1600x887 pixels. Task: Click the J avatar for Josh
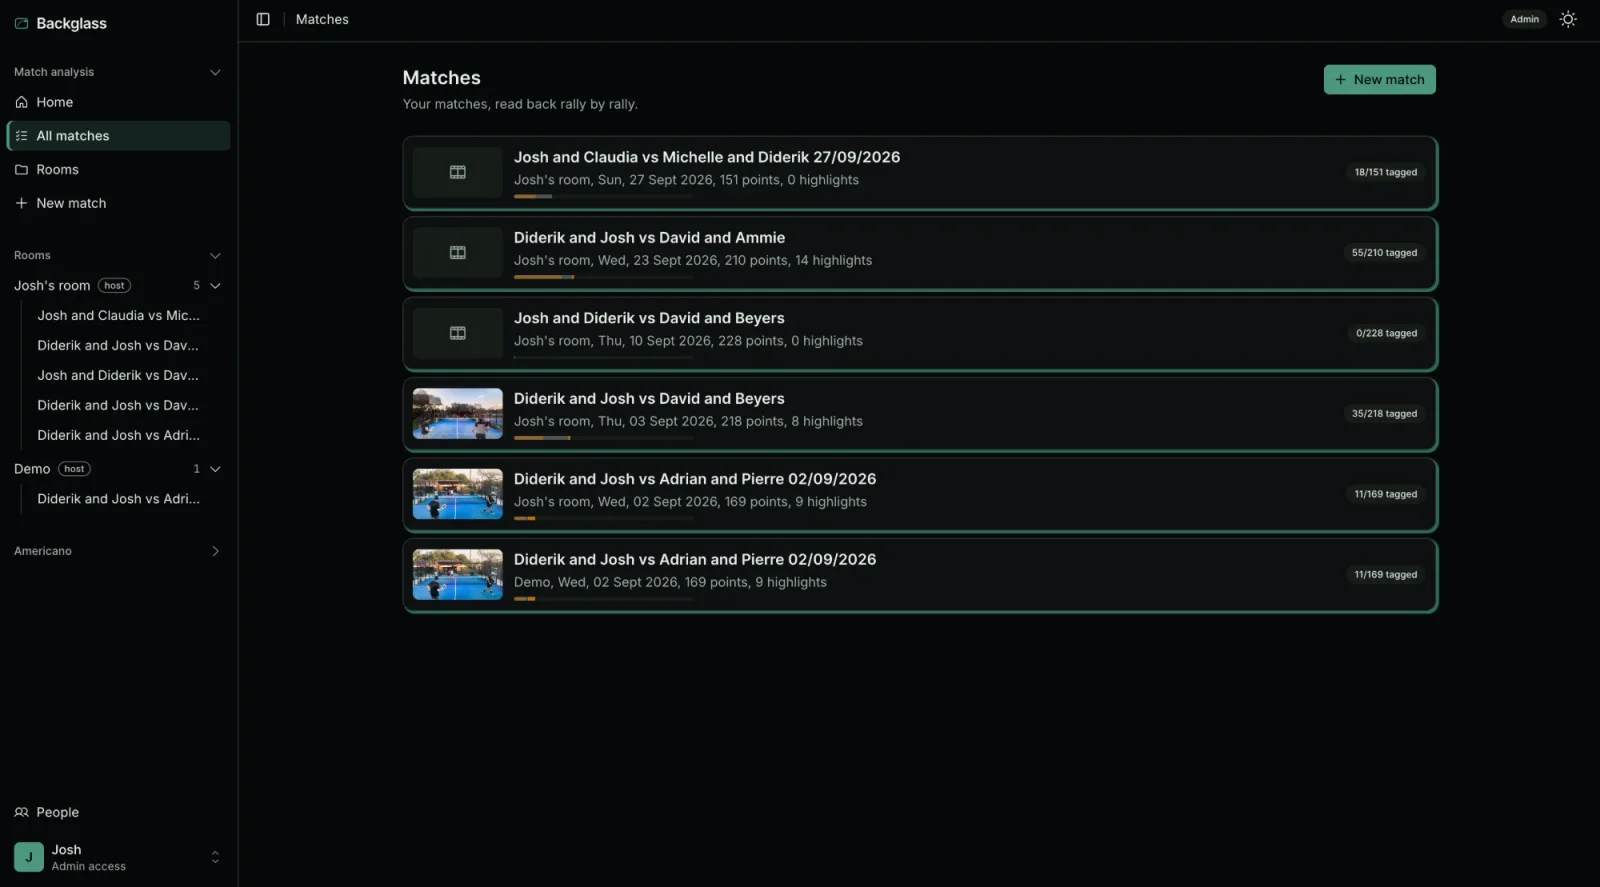(x=28, y=857)
